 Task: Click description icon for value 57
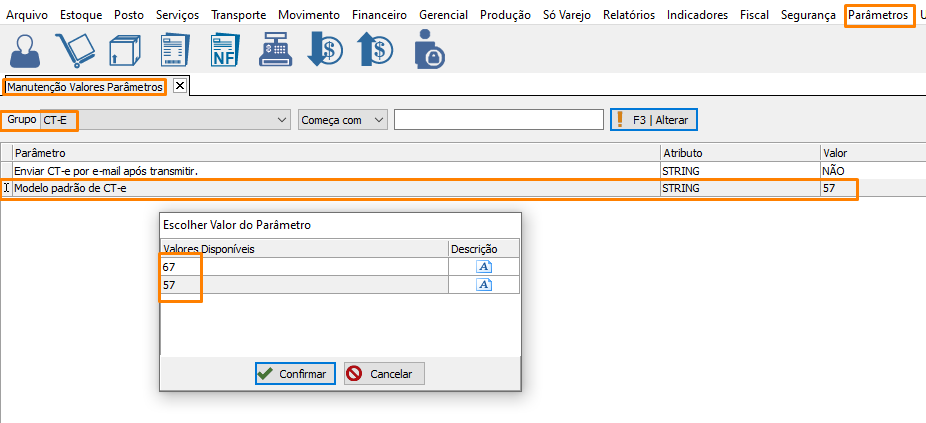point(484,285)
